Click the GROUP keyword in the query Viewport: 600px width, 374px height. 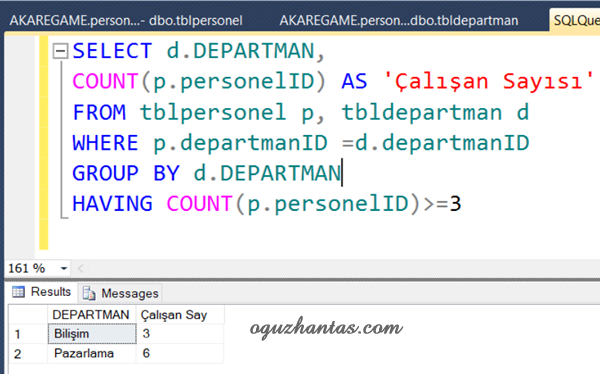point(105,173)
